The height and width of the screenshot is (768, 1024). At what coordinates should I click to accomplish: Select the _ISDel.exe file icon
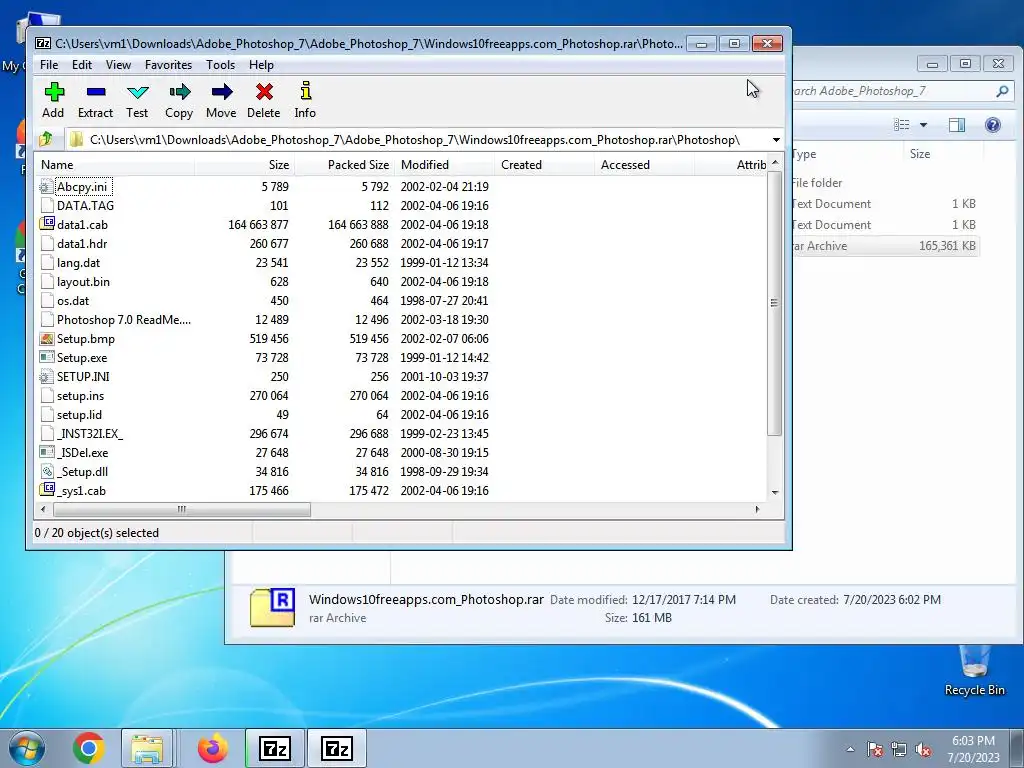point(46,453)
